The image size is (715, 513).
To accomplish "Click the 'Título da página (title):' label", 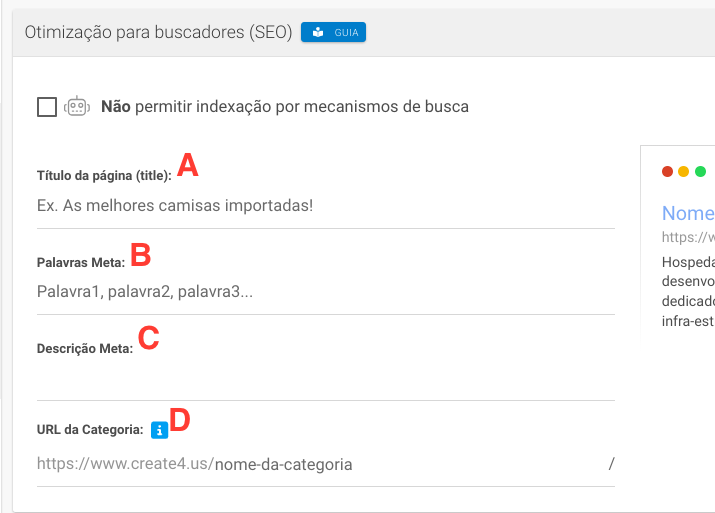I will [x=104, y=175].
